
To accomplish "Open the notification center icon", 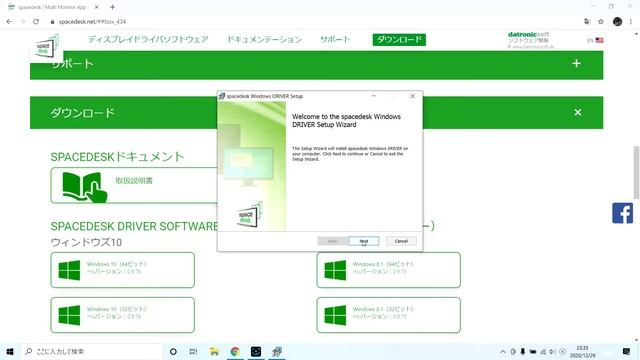I will click(627, 351).
